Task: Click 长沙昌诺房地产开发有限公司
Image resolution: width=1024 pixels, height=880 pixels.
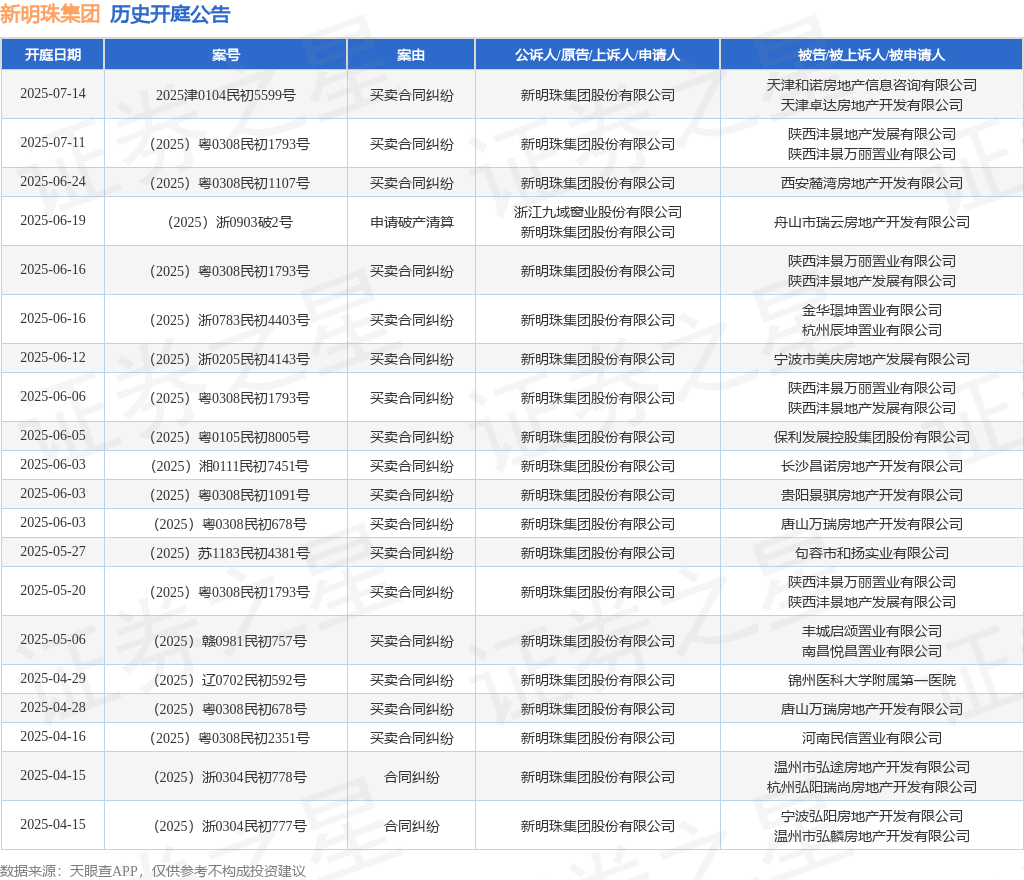Action: point(872,466)
